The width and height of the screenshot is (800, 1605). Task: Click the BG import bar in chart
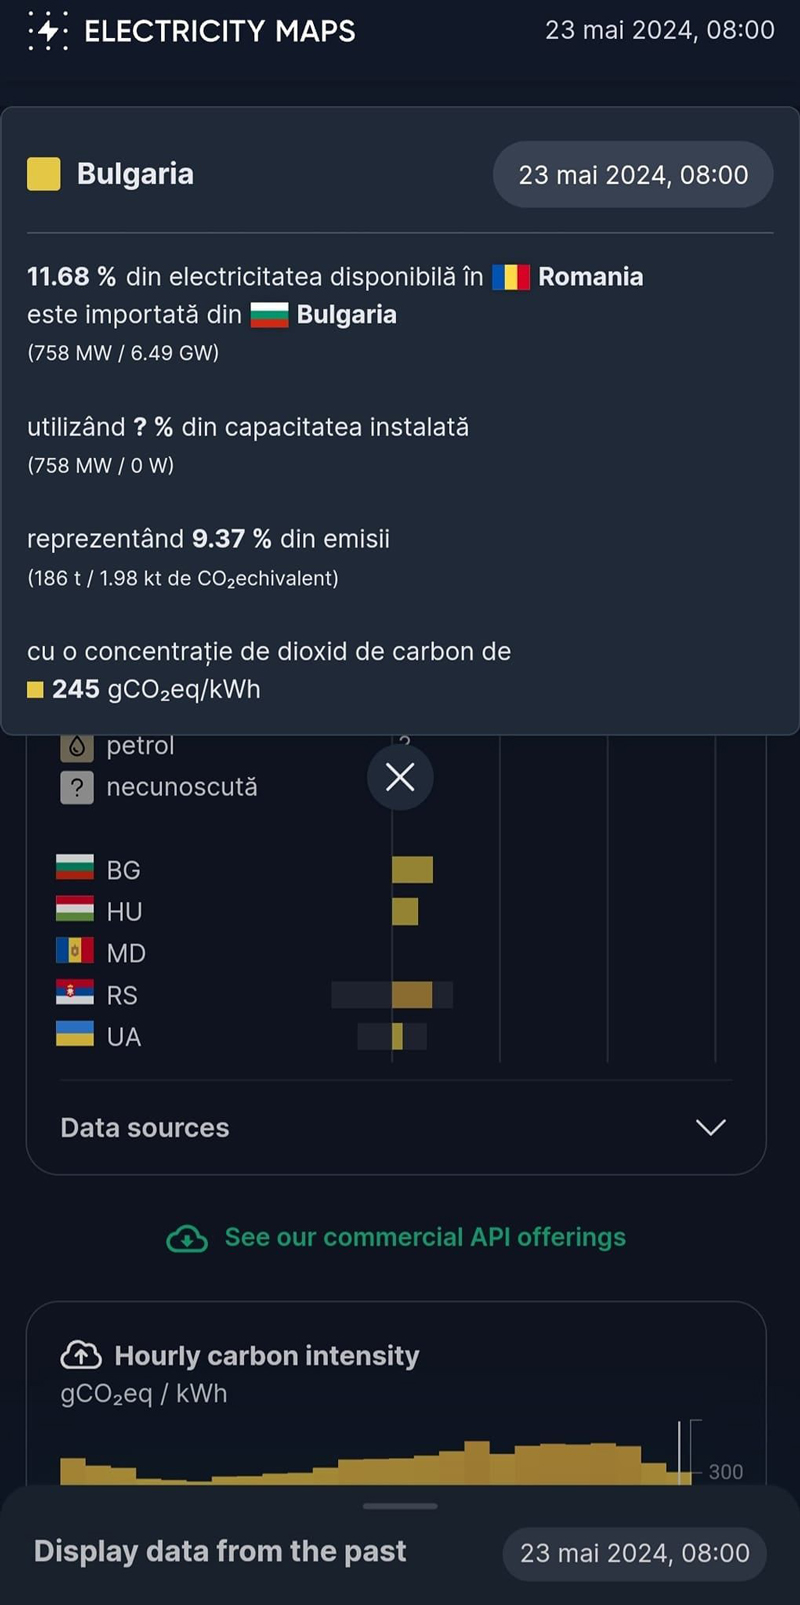pos(412,869)
